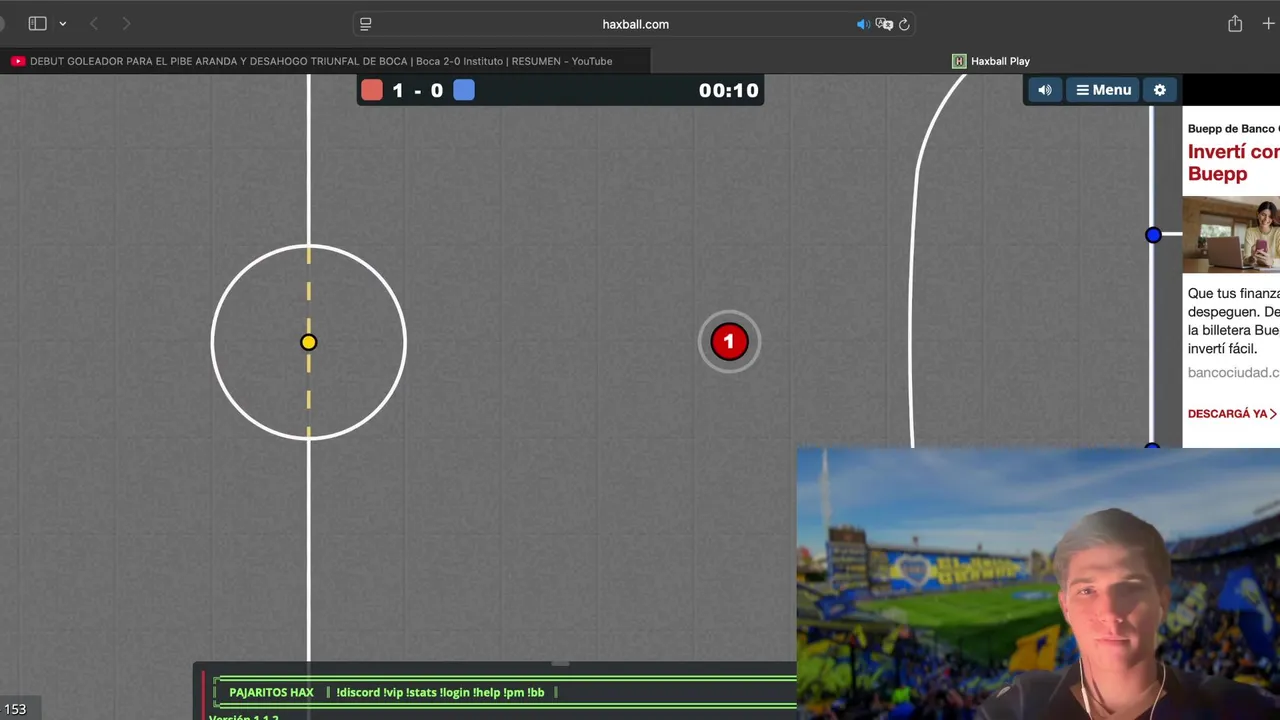Mute tab audio via address bar speaker icon
The height and width of the screenshot is (720, 1280).
pos(863,24)
